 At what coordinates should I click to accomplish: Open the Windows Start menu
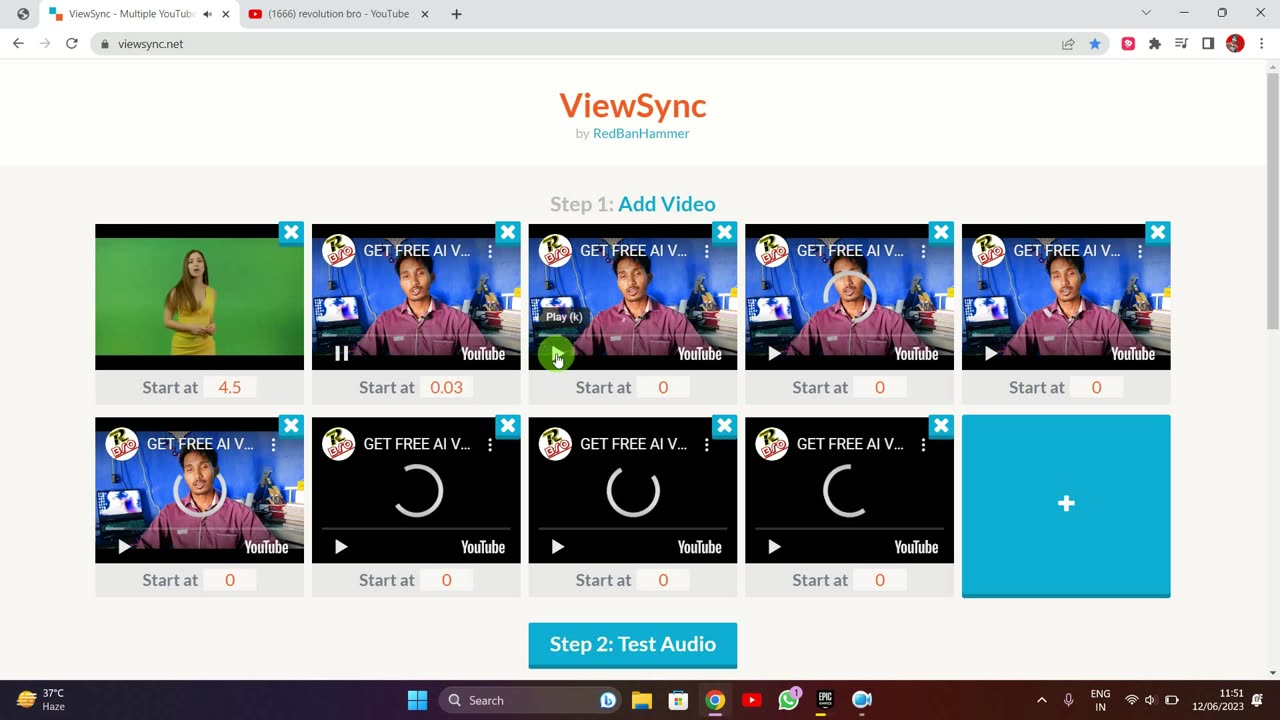pos(418,700)
